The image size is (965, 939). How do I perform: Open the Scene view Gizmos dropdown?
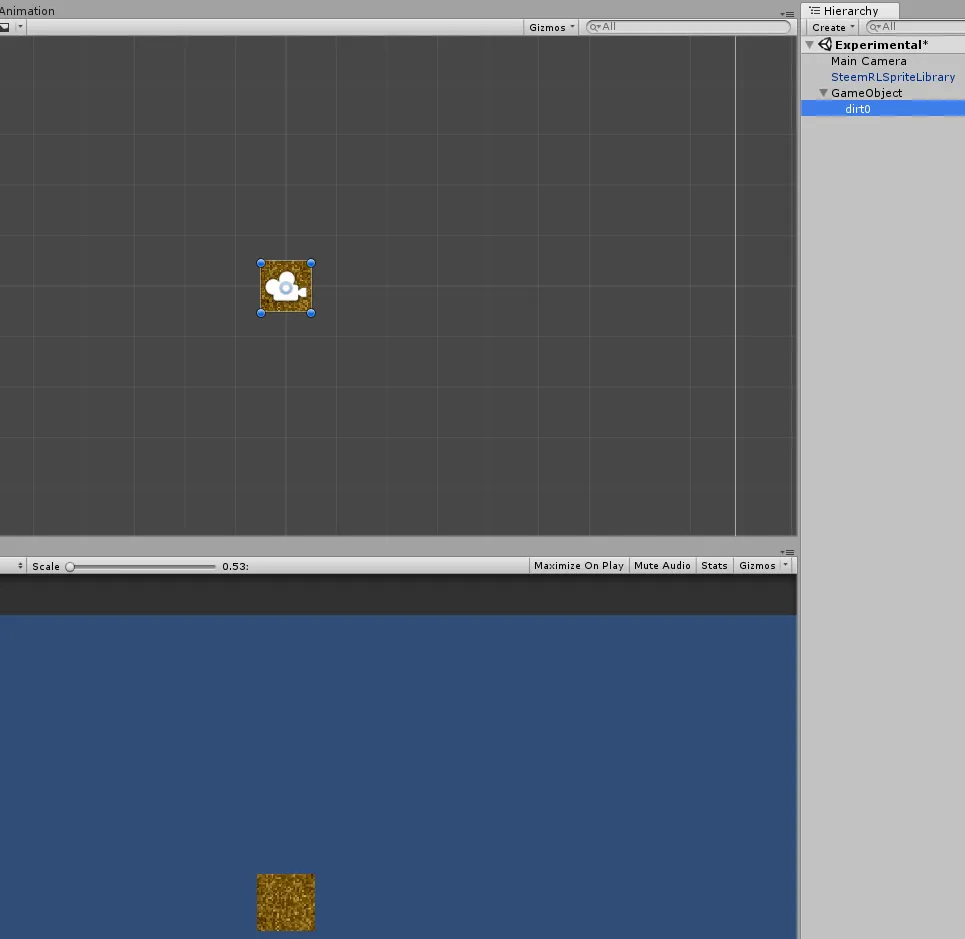point(551,27)
